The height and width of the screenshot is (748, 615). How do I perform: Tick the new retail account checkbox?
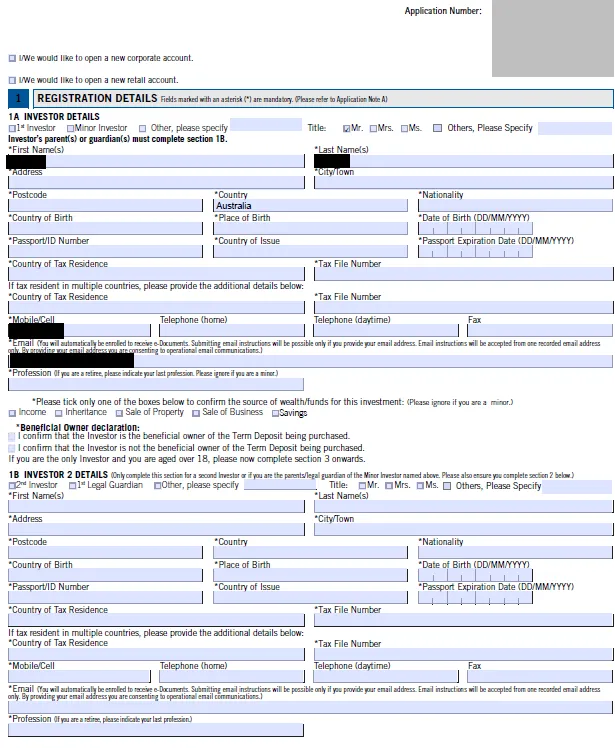(12, 80)
